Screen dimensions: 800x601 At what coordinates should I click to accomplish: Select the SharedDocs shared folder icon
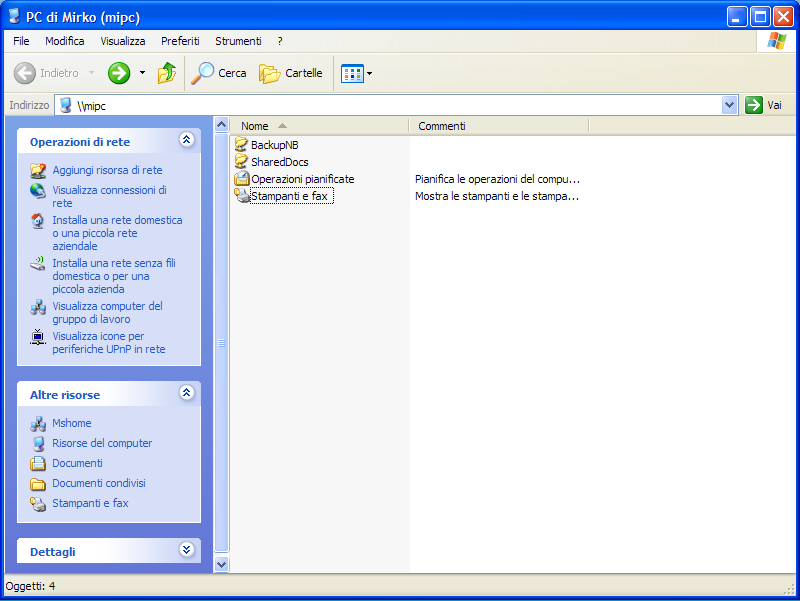pos(241,162)
